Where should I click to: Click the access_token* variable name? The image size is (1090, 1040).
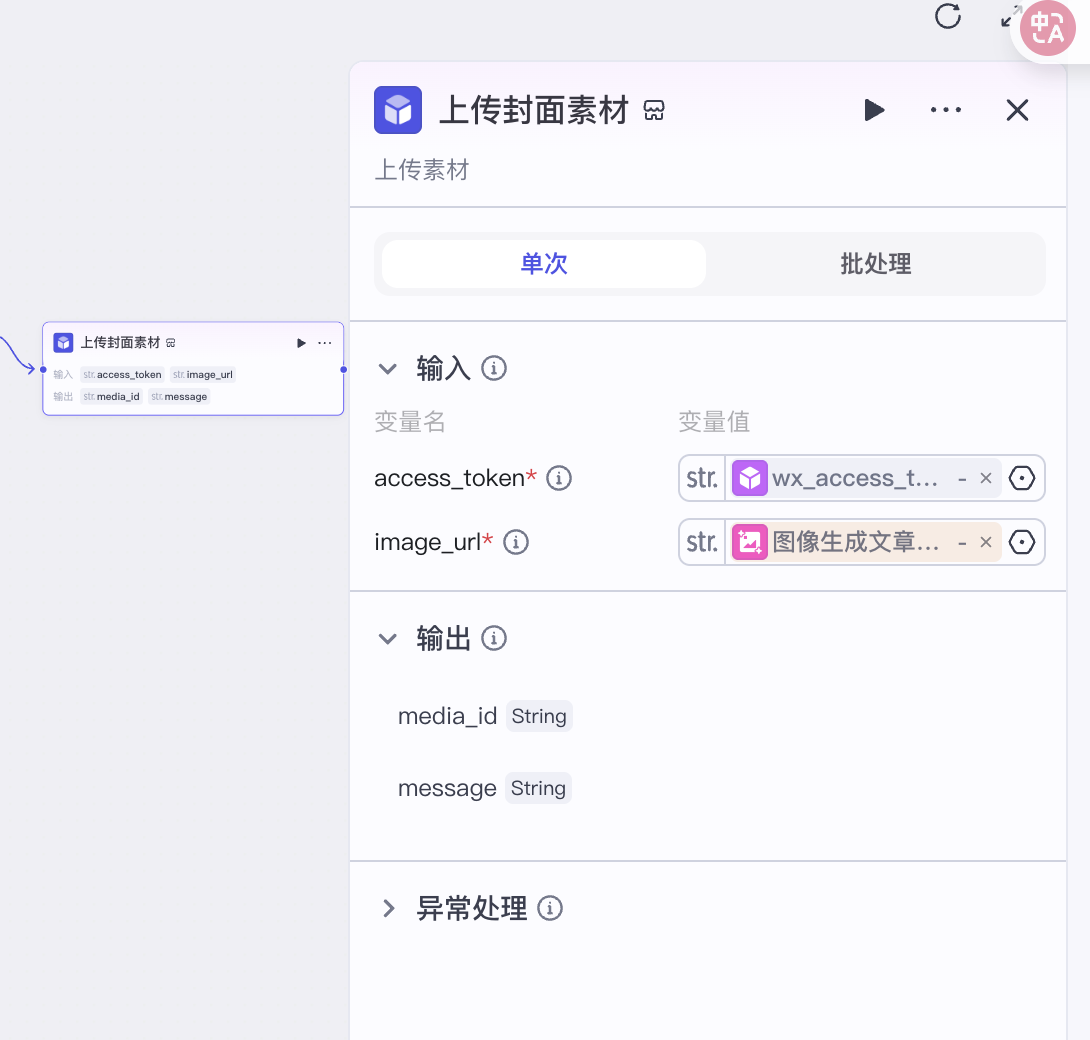click(455, 478)
